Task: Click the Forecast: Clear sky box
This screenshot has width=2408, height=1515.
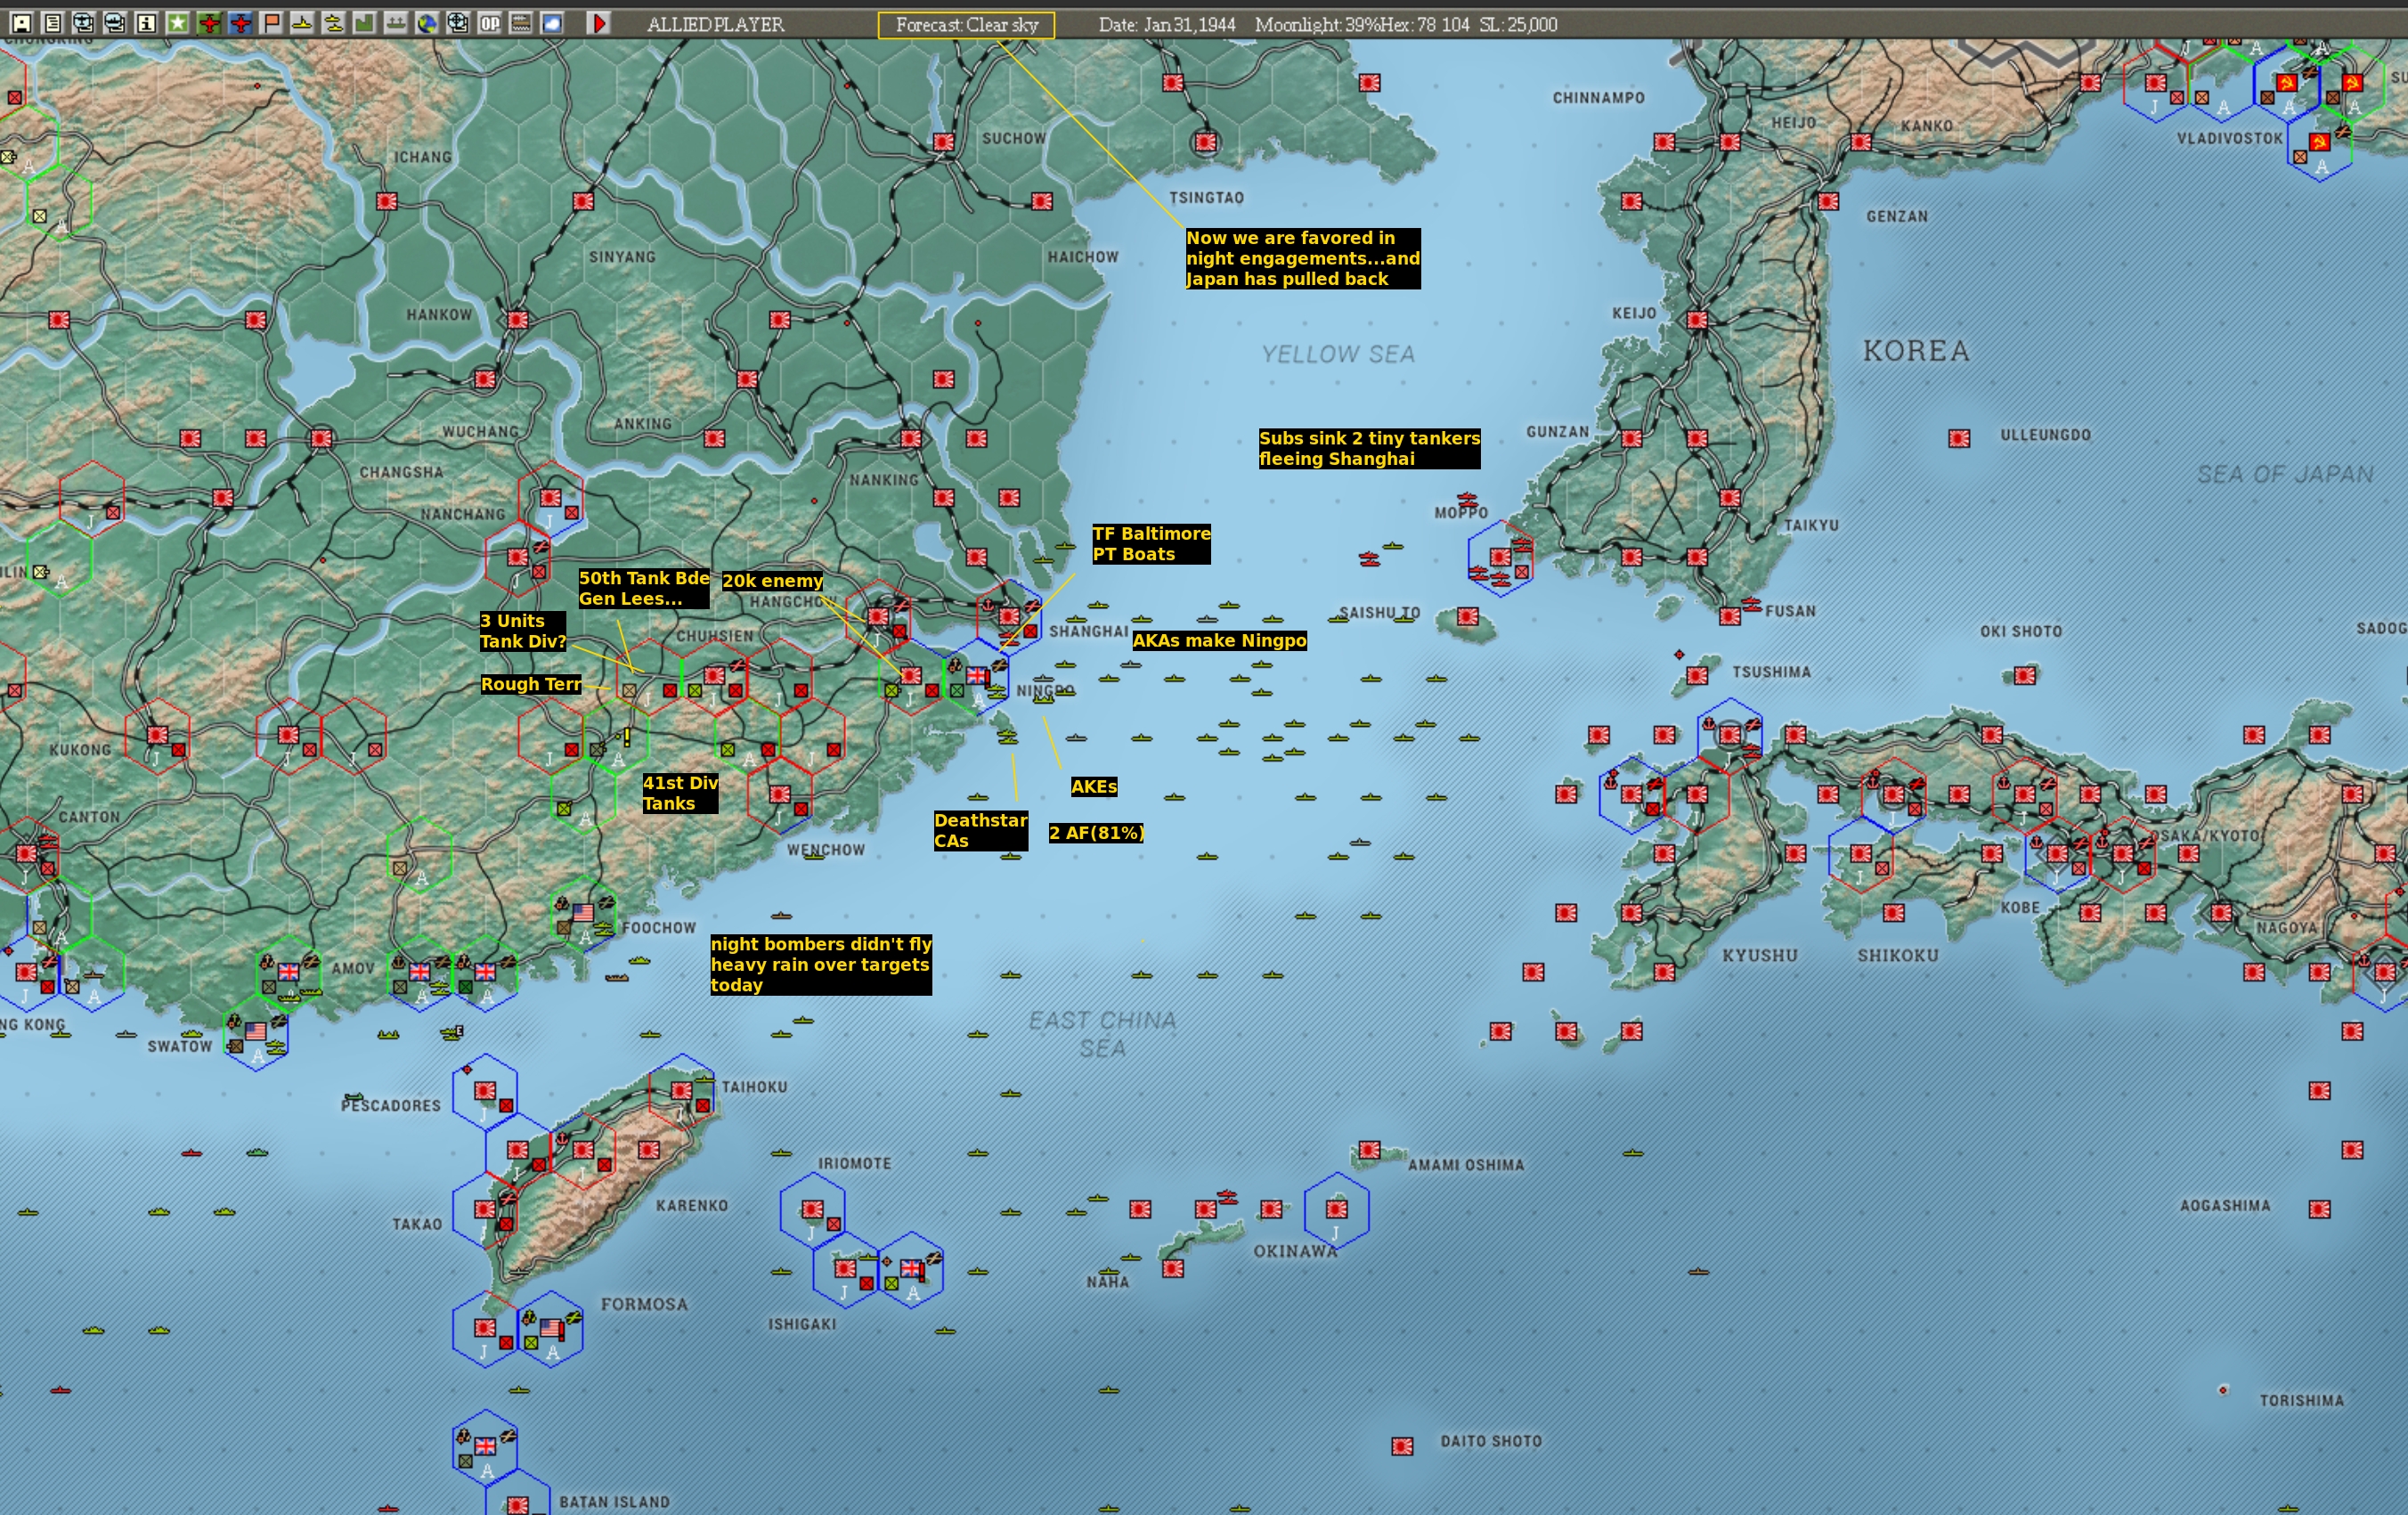Action: [x=966, y=25]
